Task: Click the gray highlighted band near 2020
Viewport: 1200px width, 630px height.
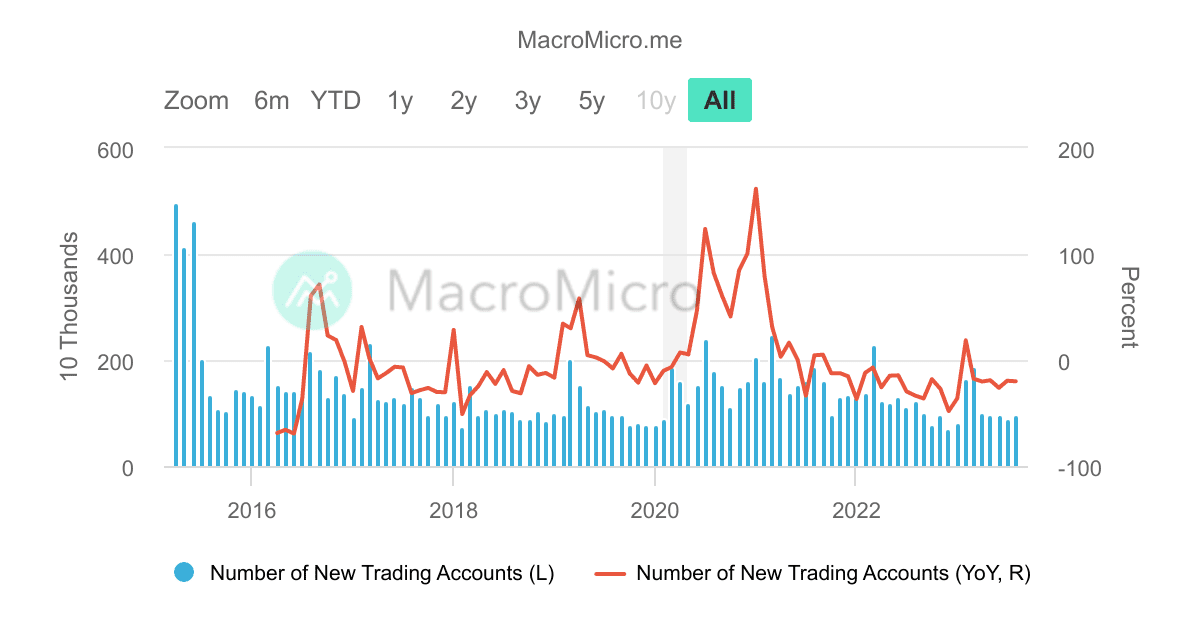Action: (x=673, y=300)
